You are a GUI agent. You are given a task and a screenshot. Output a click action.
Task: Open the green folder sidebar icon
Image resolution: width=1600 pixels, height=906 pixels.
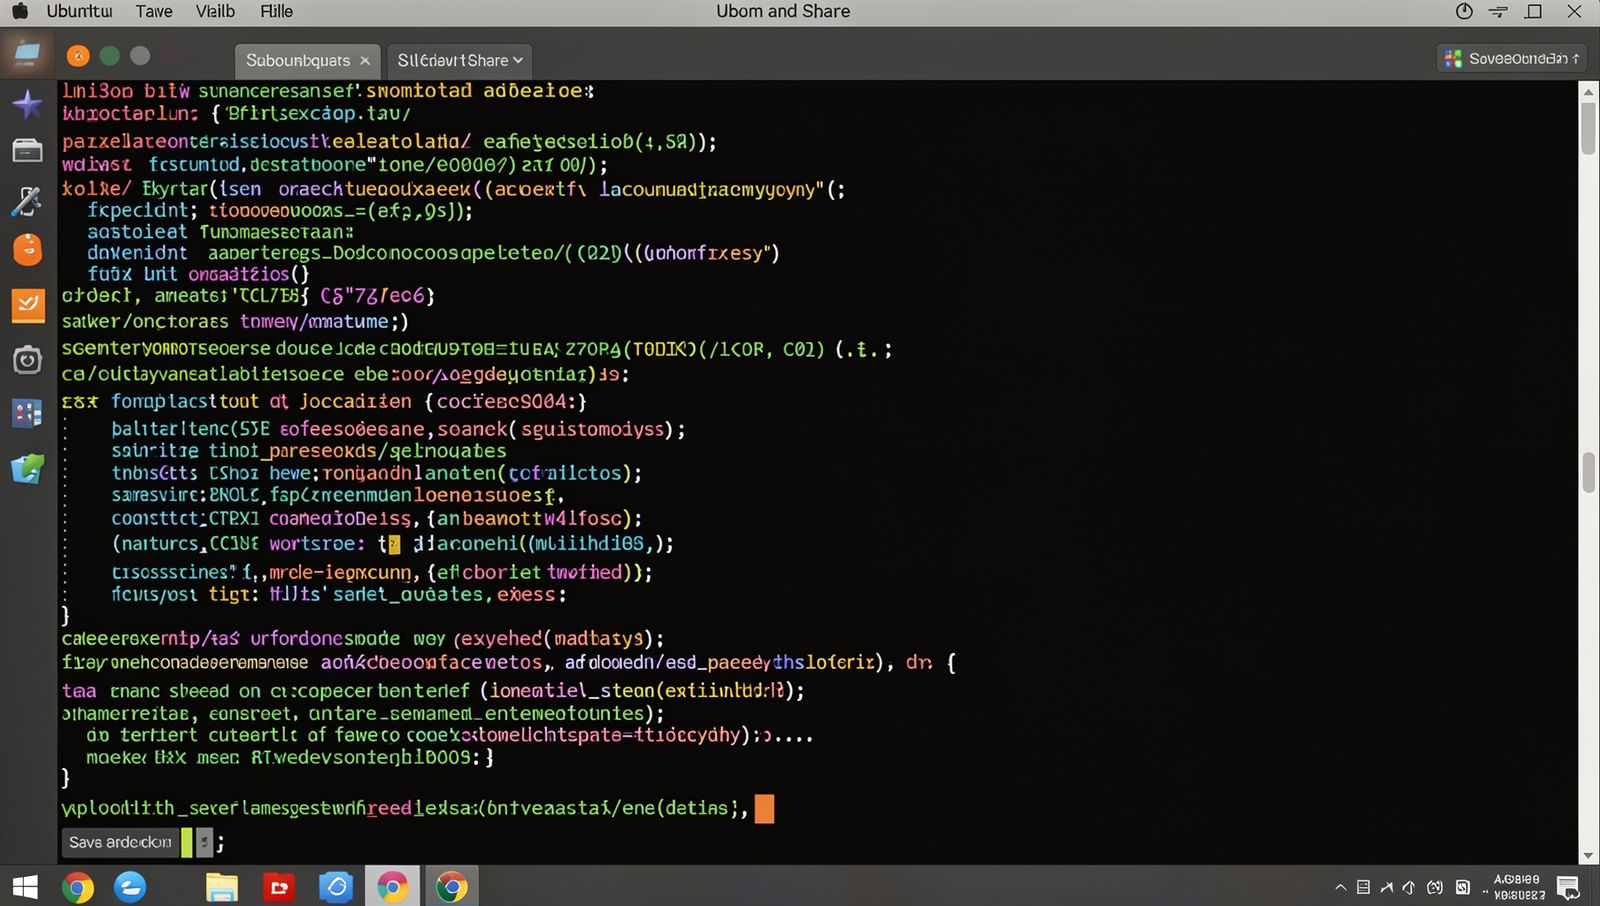tap(27, 468)
